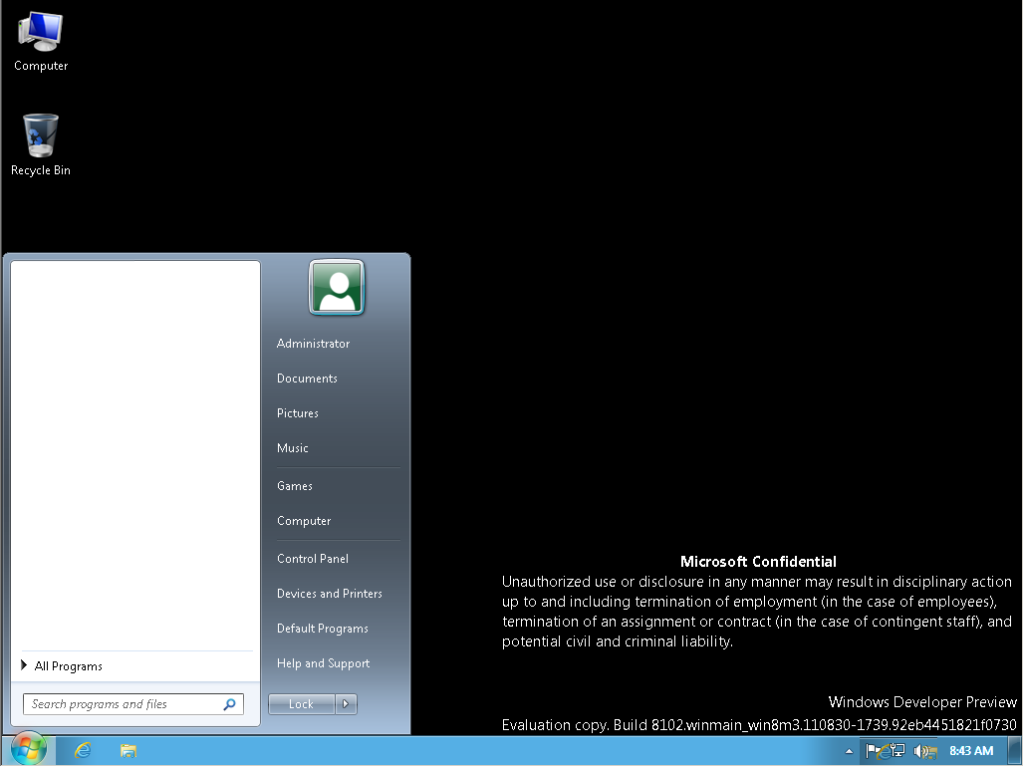Expand the All Programs list
This screenshot has width=1023, height=766.
[x=68, y=666]
